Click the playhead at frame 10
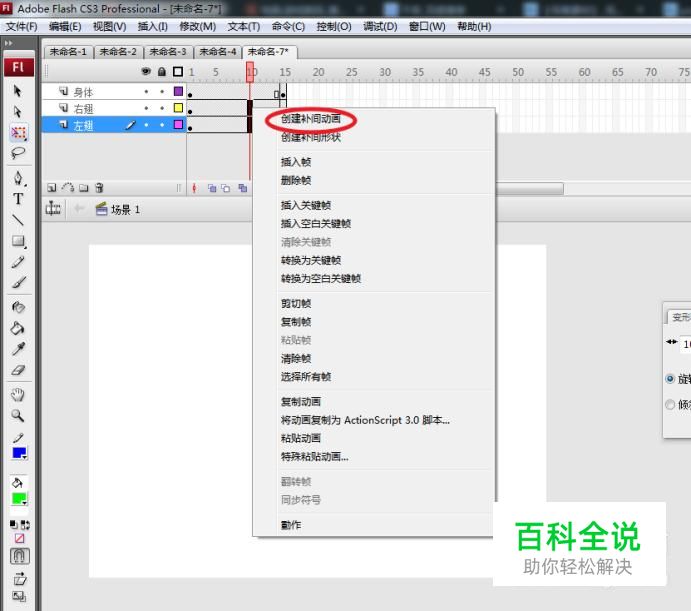Screen dimensions: 691x611 [x=250, y=72]
